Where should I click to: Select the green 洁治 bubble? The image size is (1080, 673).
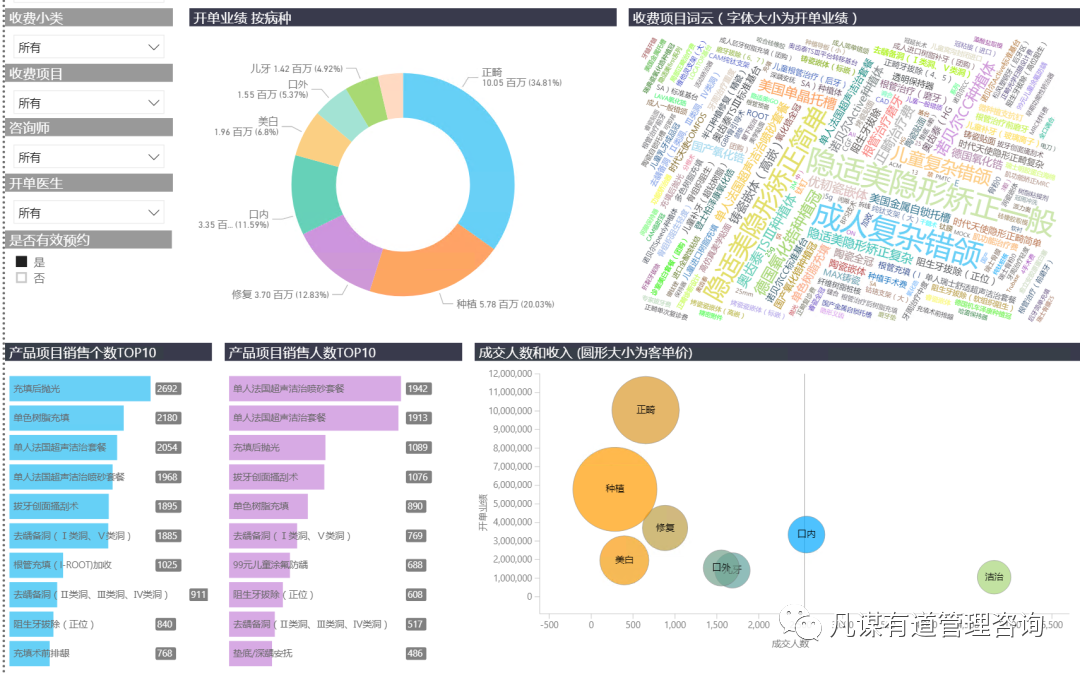994,577
